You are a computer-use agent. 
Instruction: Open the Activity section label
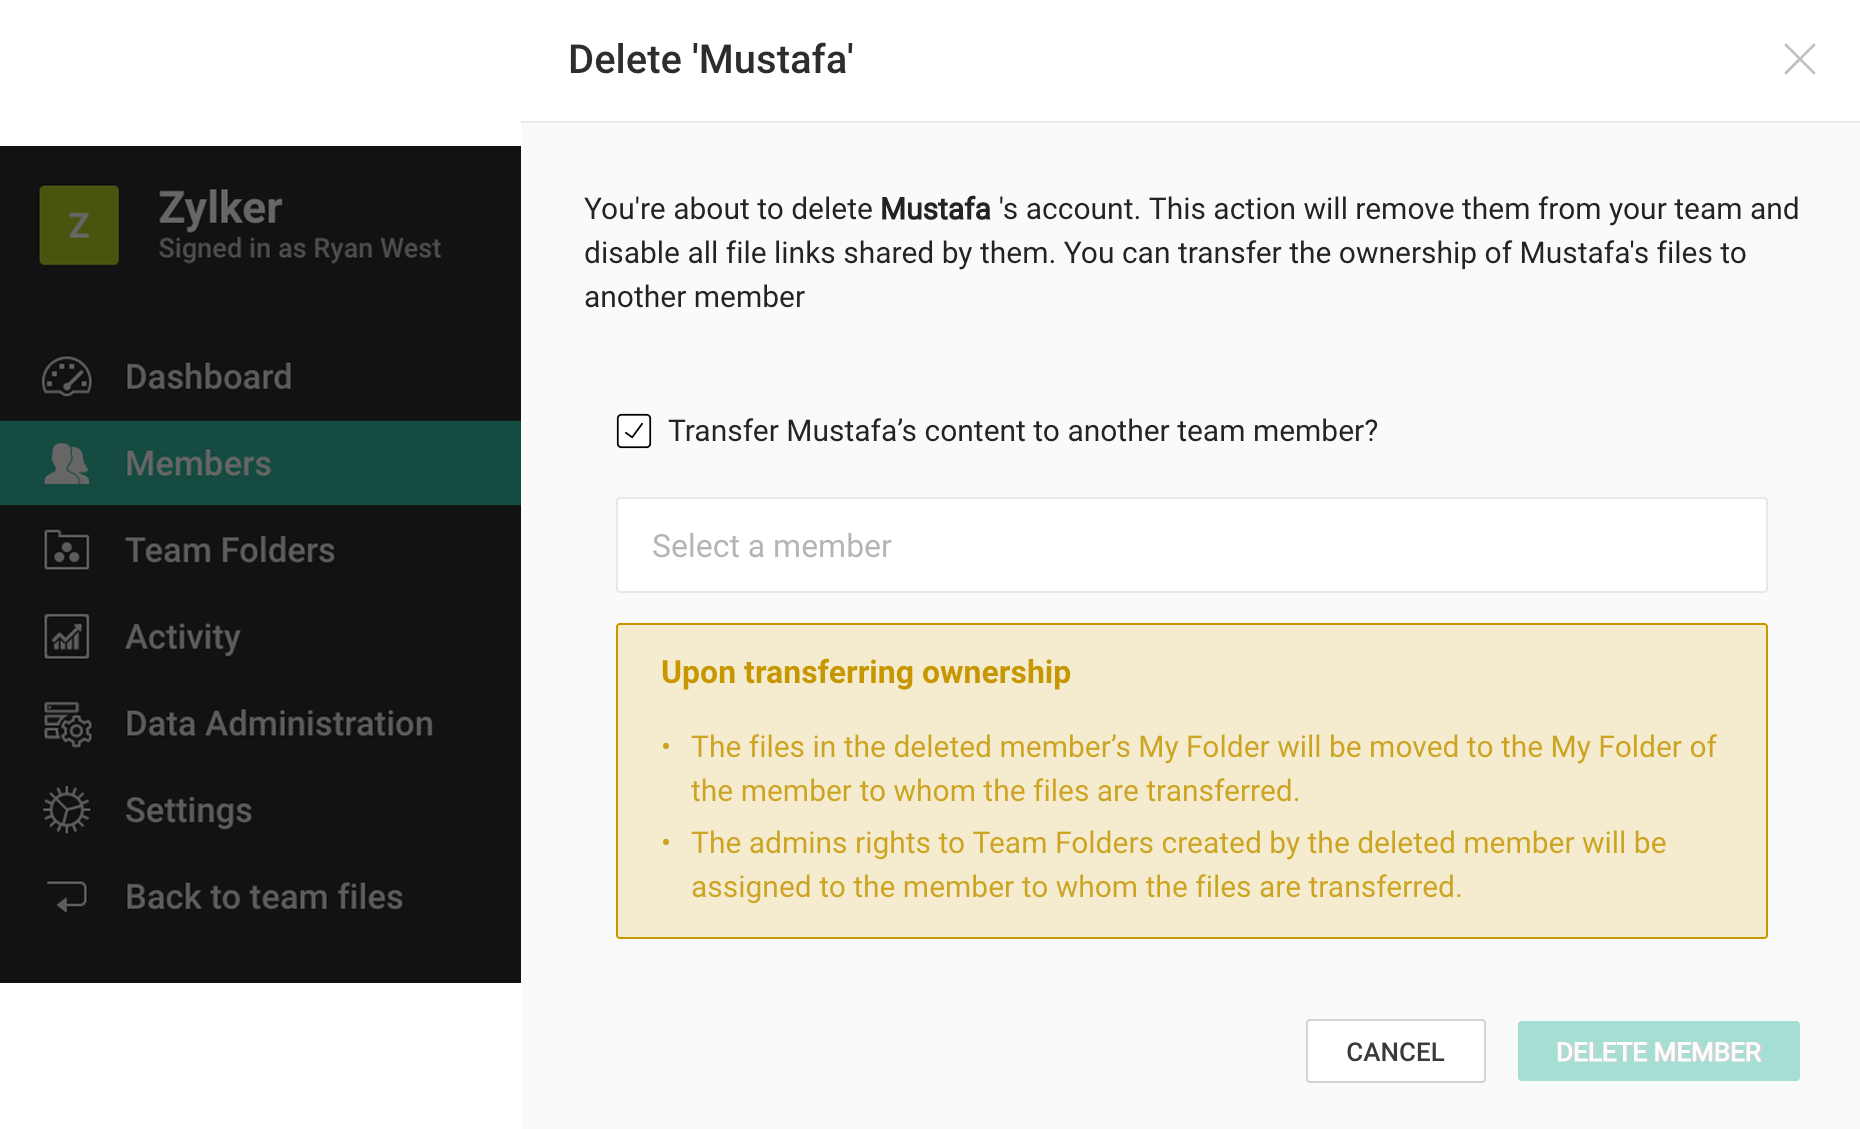click(183, 637)
